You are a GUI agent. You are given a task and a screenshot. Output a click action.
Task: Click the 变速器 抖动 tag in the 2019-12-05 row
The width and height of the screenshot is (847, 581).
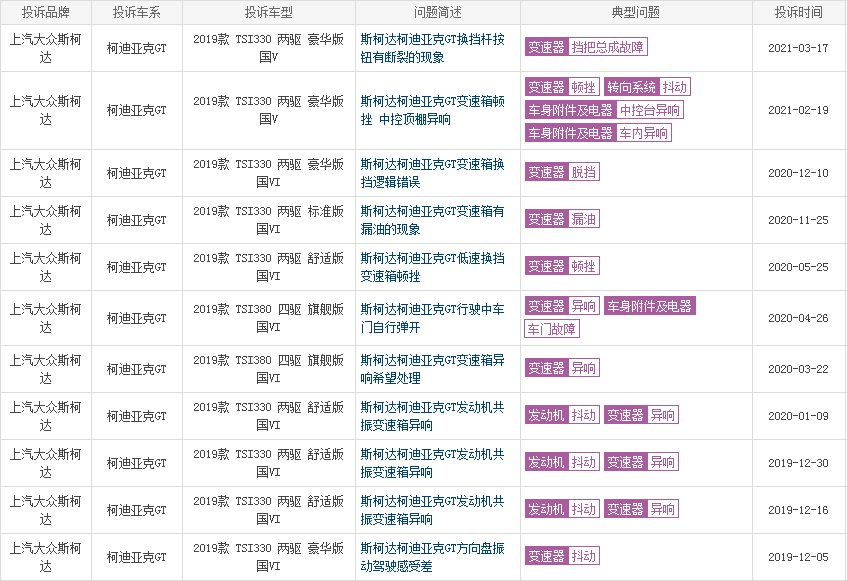pyautogui.click(x=562, y=556)
